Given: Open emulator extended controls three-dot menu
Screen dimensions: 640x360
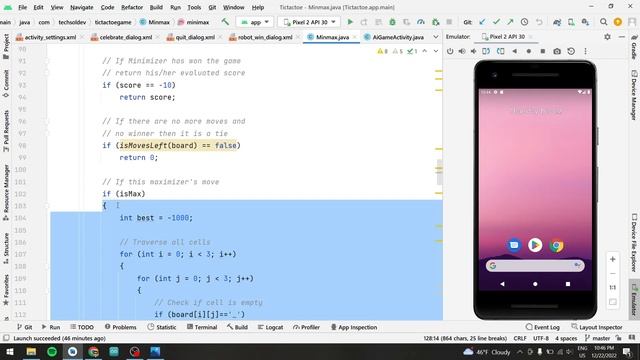Looking at the screenshot, I should (x=585, y=51).
